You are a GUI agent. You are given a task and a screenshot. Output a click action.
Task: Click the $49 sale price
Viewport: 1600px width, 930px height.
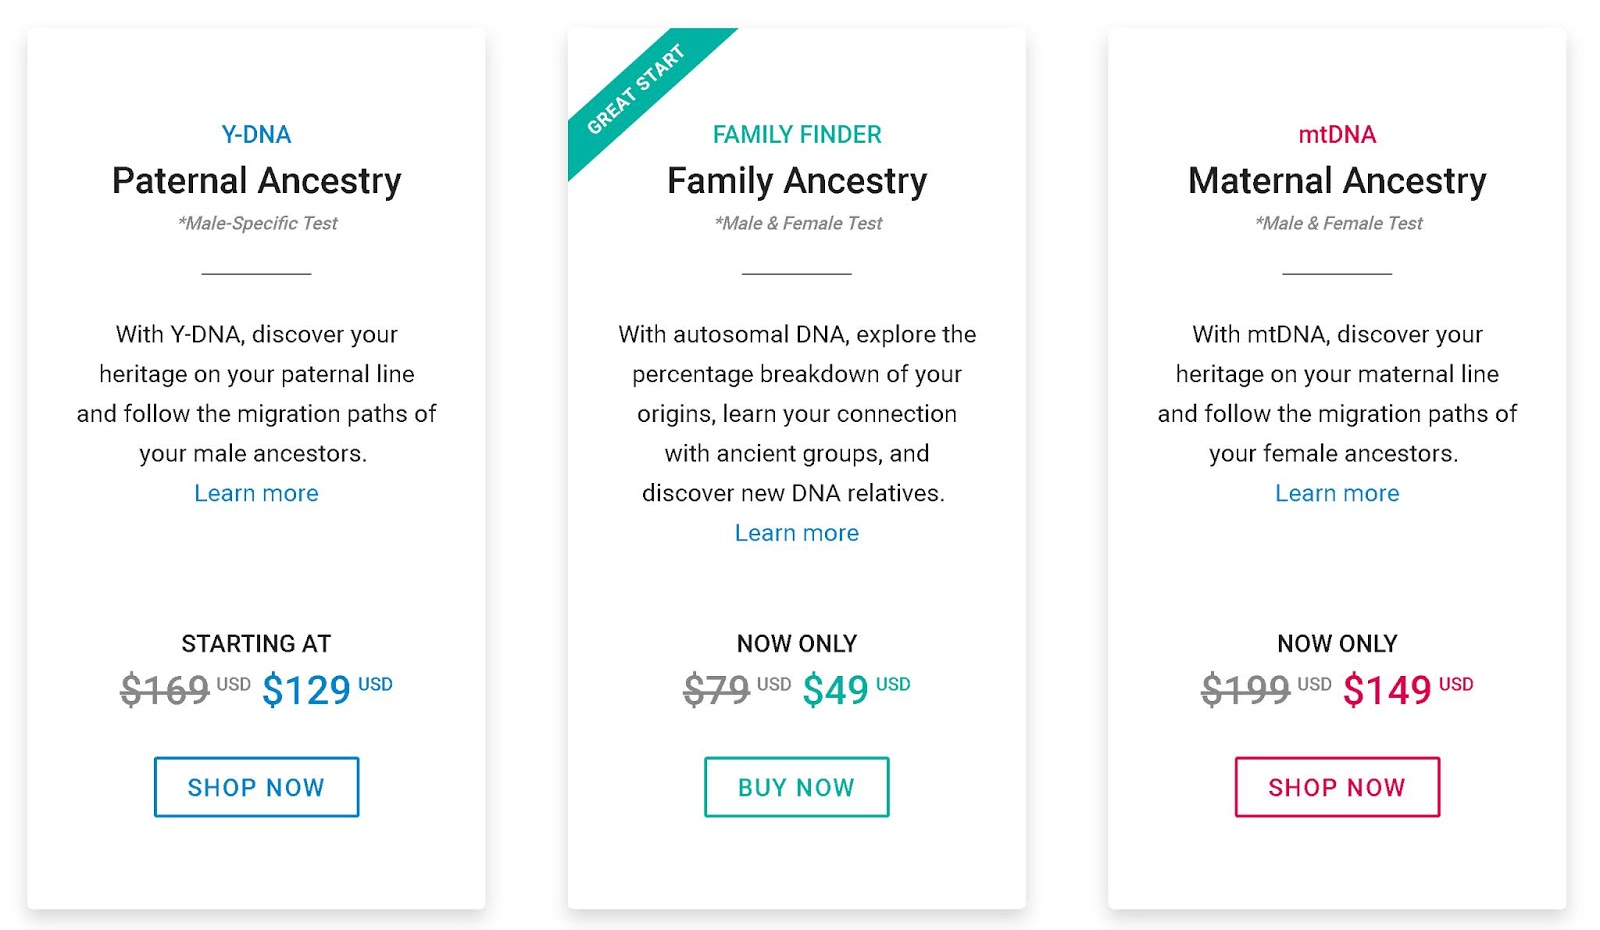835,690
